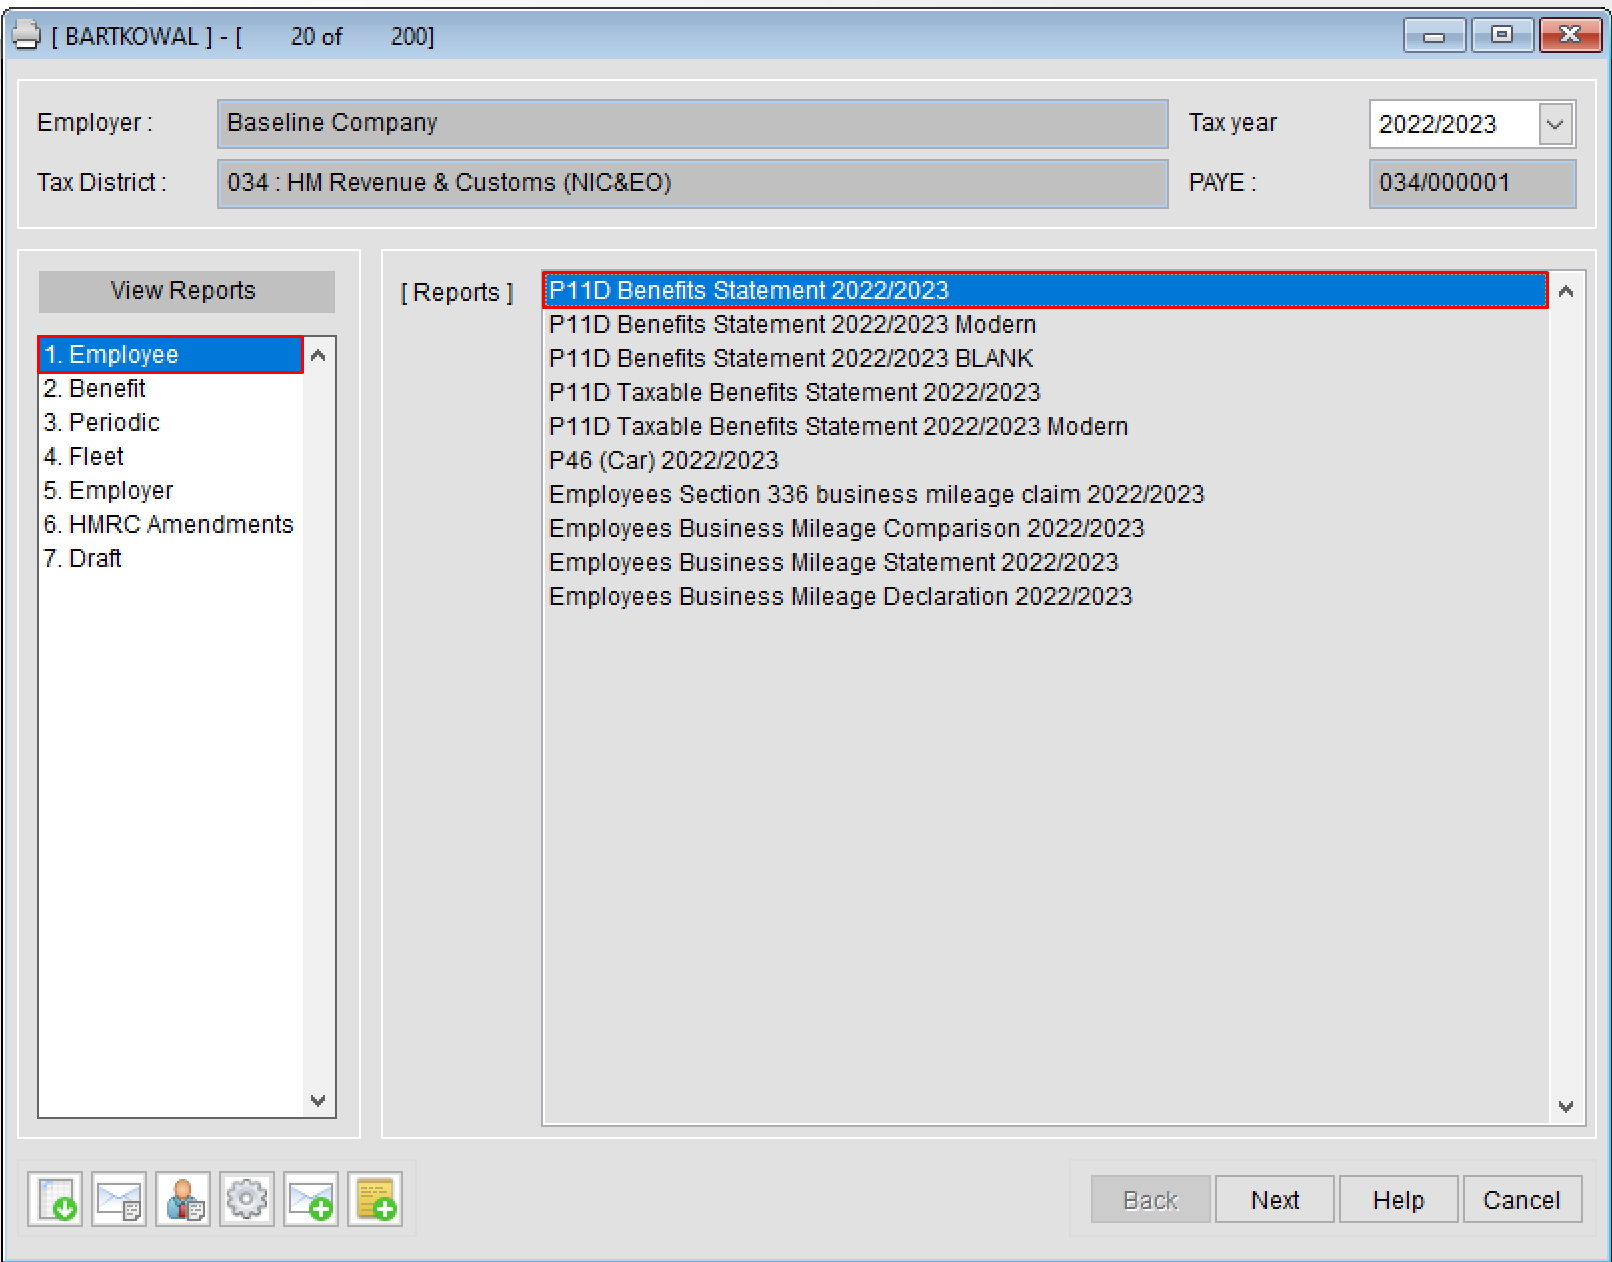The image size is (1612, 1262).
Task: Open the settings gear icon
Action: pyautogui.click(x=247, y=1199)
